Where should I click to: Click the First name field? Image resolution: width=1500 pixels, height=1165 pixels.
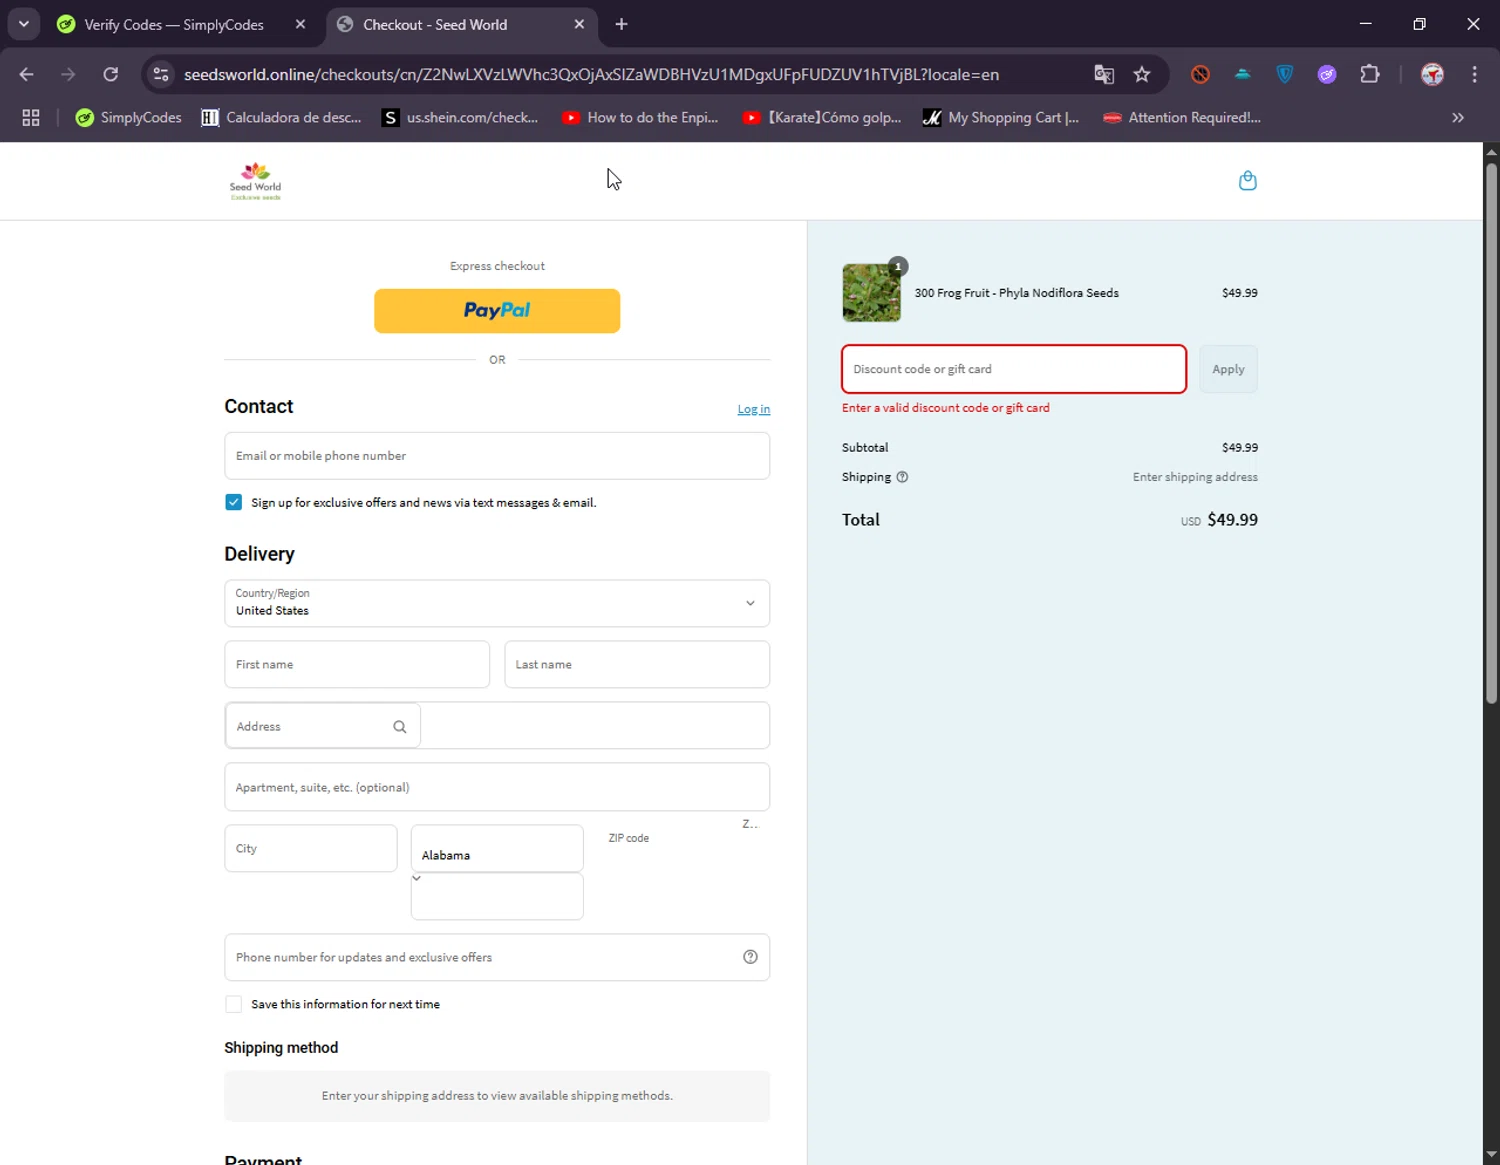(357, 664)
